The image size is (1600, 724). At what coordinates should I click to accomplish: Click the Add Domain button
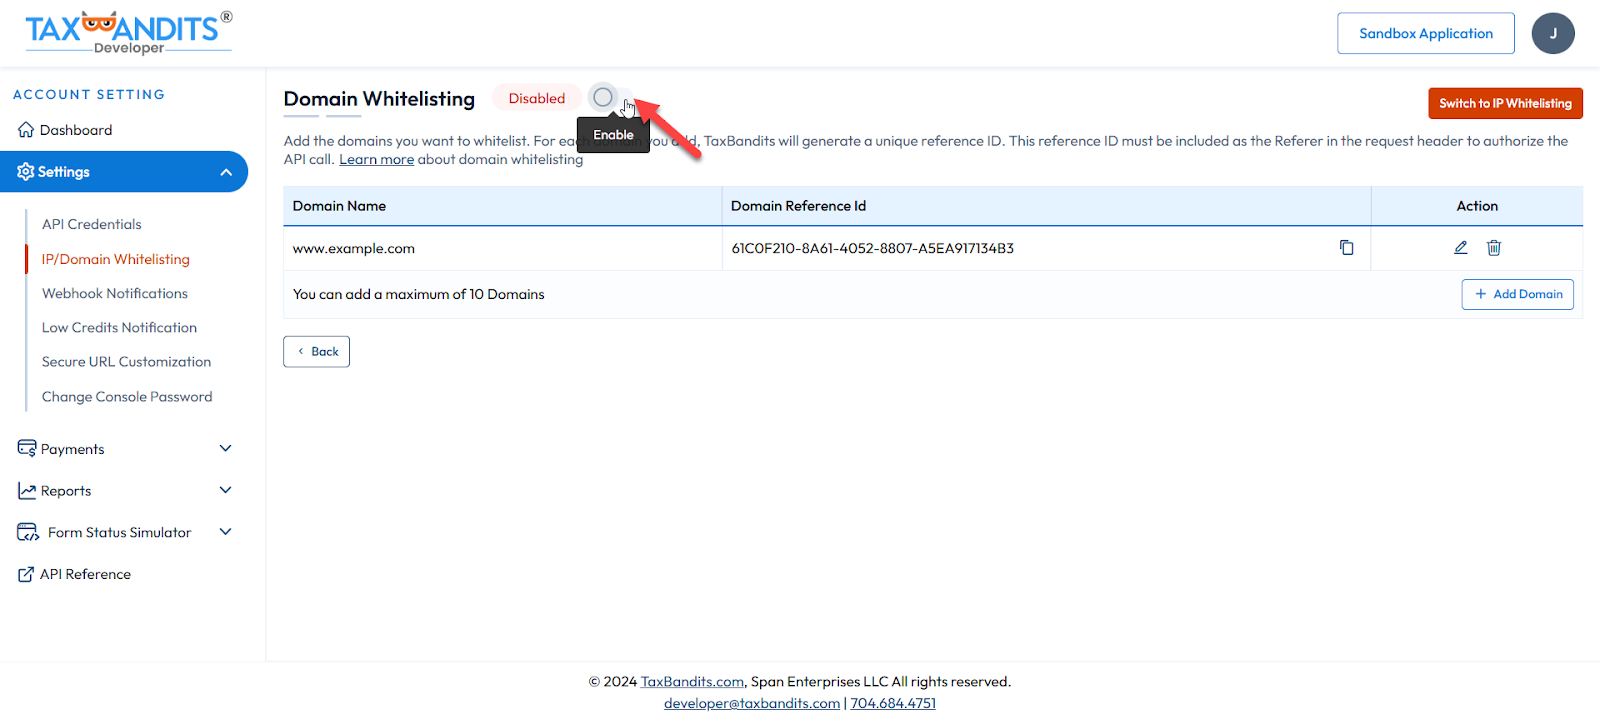point(1517,294)
